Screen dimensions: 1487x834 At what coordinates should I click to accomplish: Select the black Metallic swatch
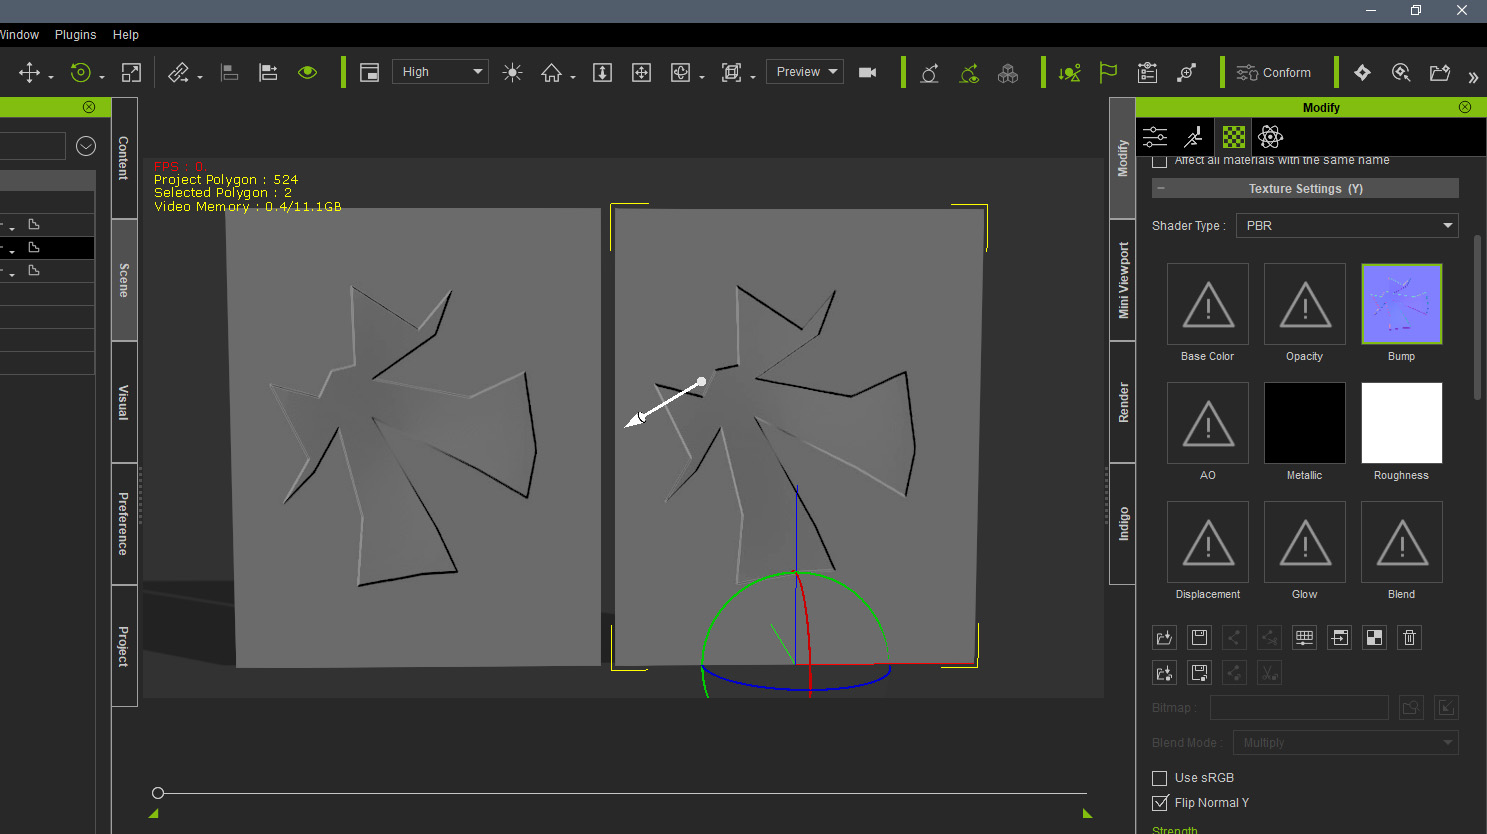[1305, 423]
